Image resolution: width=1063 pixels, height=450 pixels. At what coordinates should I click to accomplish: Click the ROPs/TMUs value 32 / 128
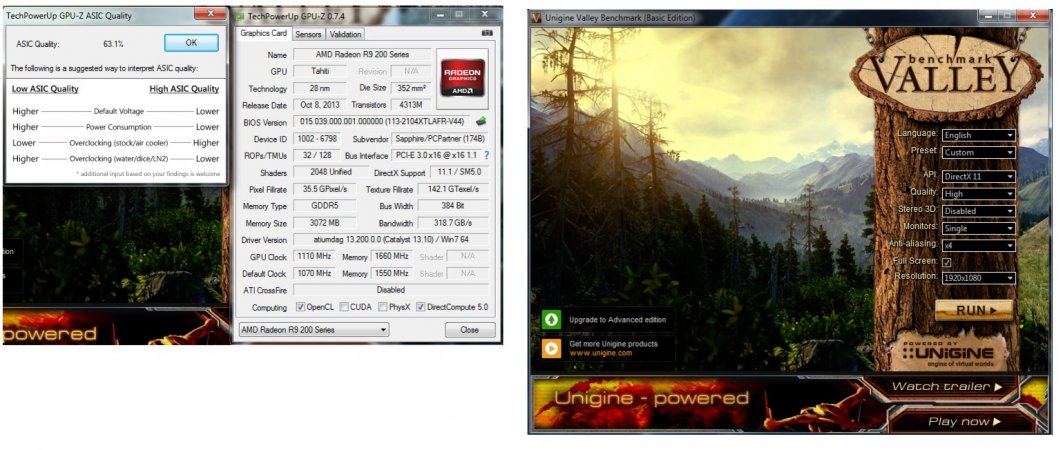click(x=317, y=155)
